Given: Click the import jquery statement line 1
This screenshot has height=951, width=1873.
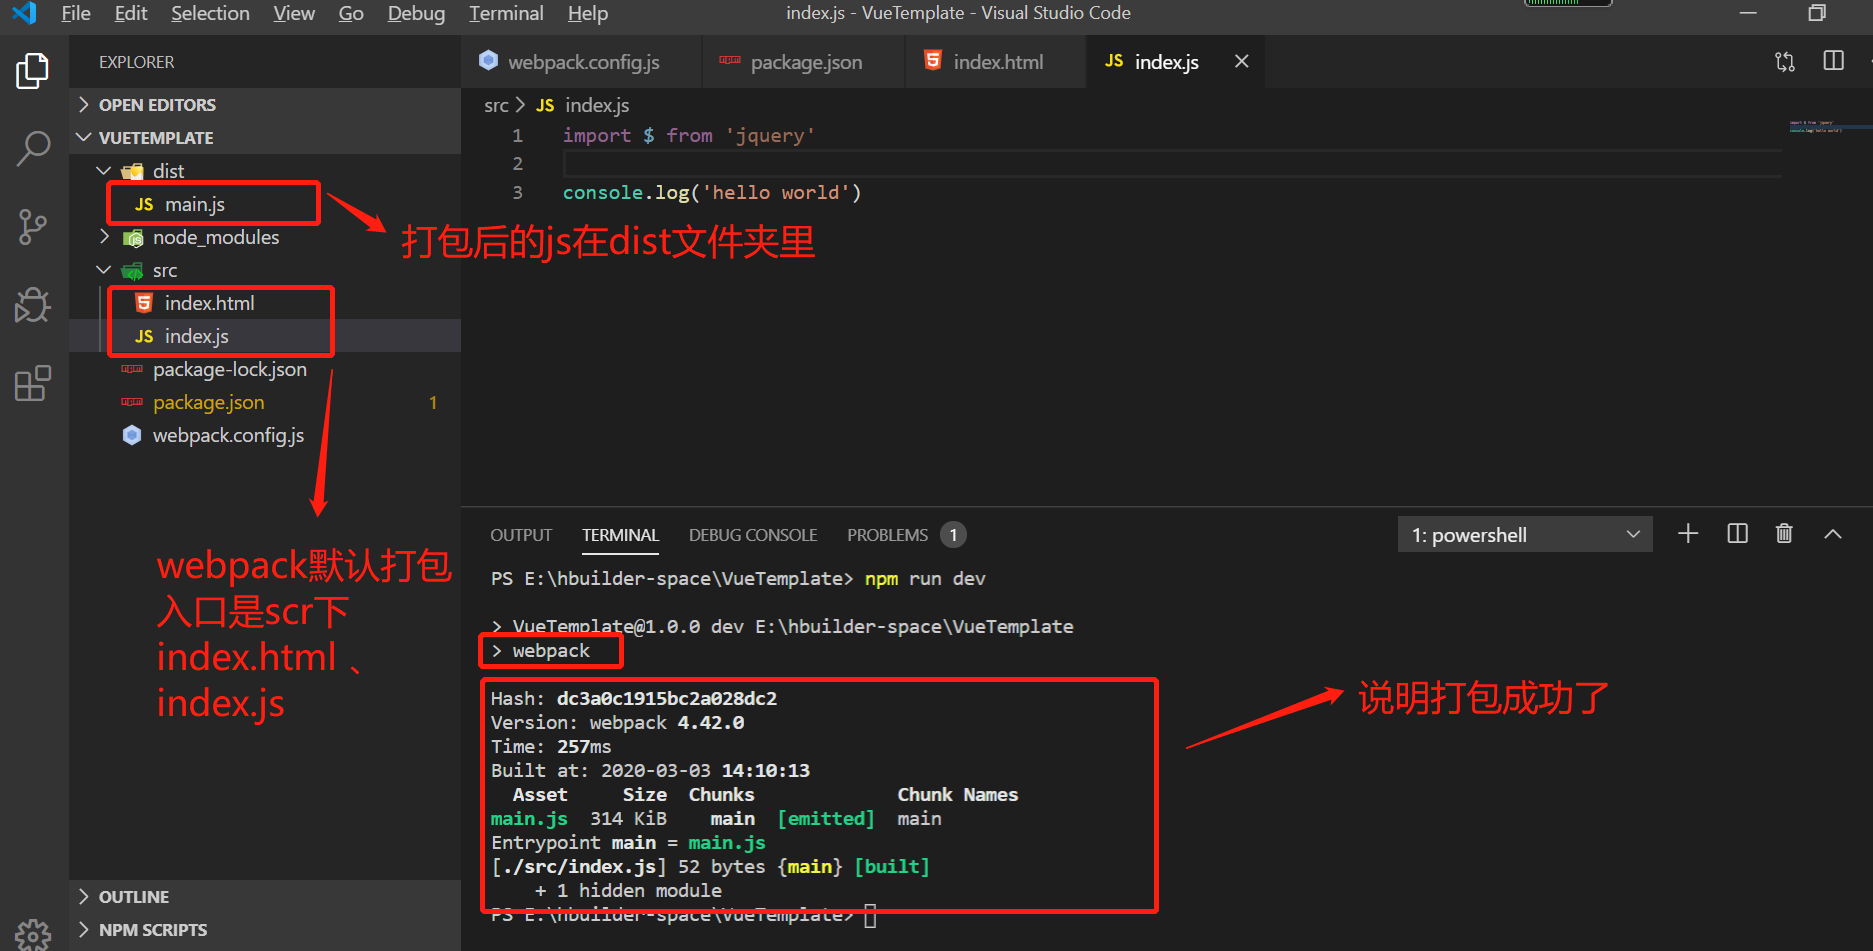Looking at the screenshot, I should pos(689,135).
